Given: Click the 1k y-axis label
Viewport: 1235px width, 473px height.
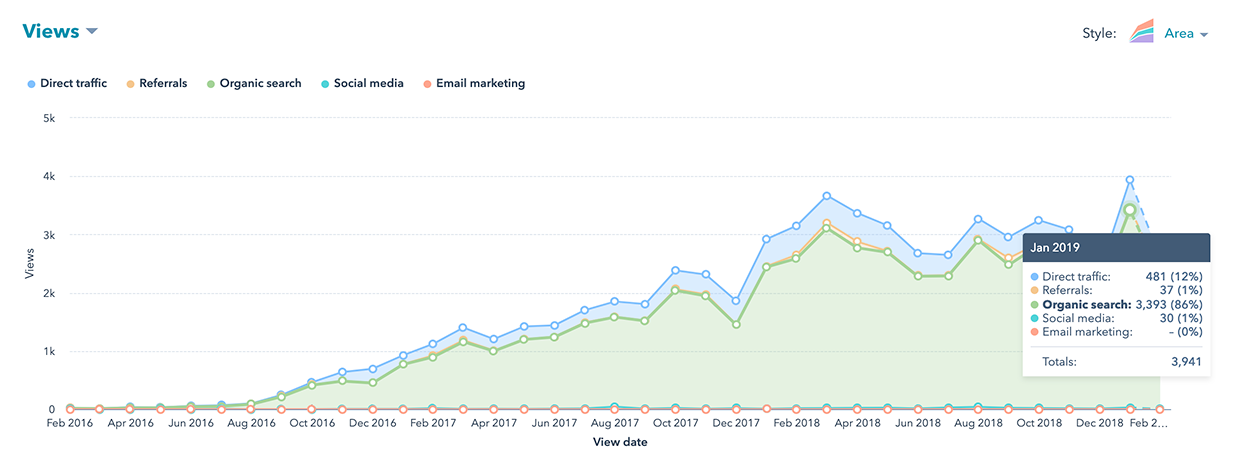Looking at the screenshot, I should pos(48,352).
